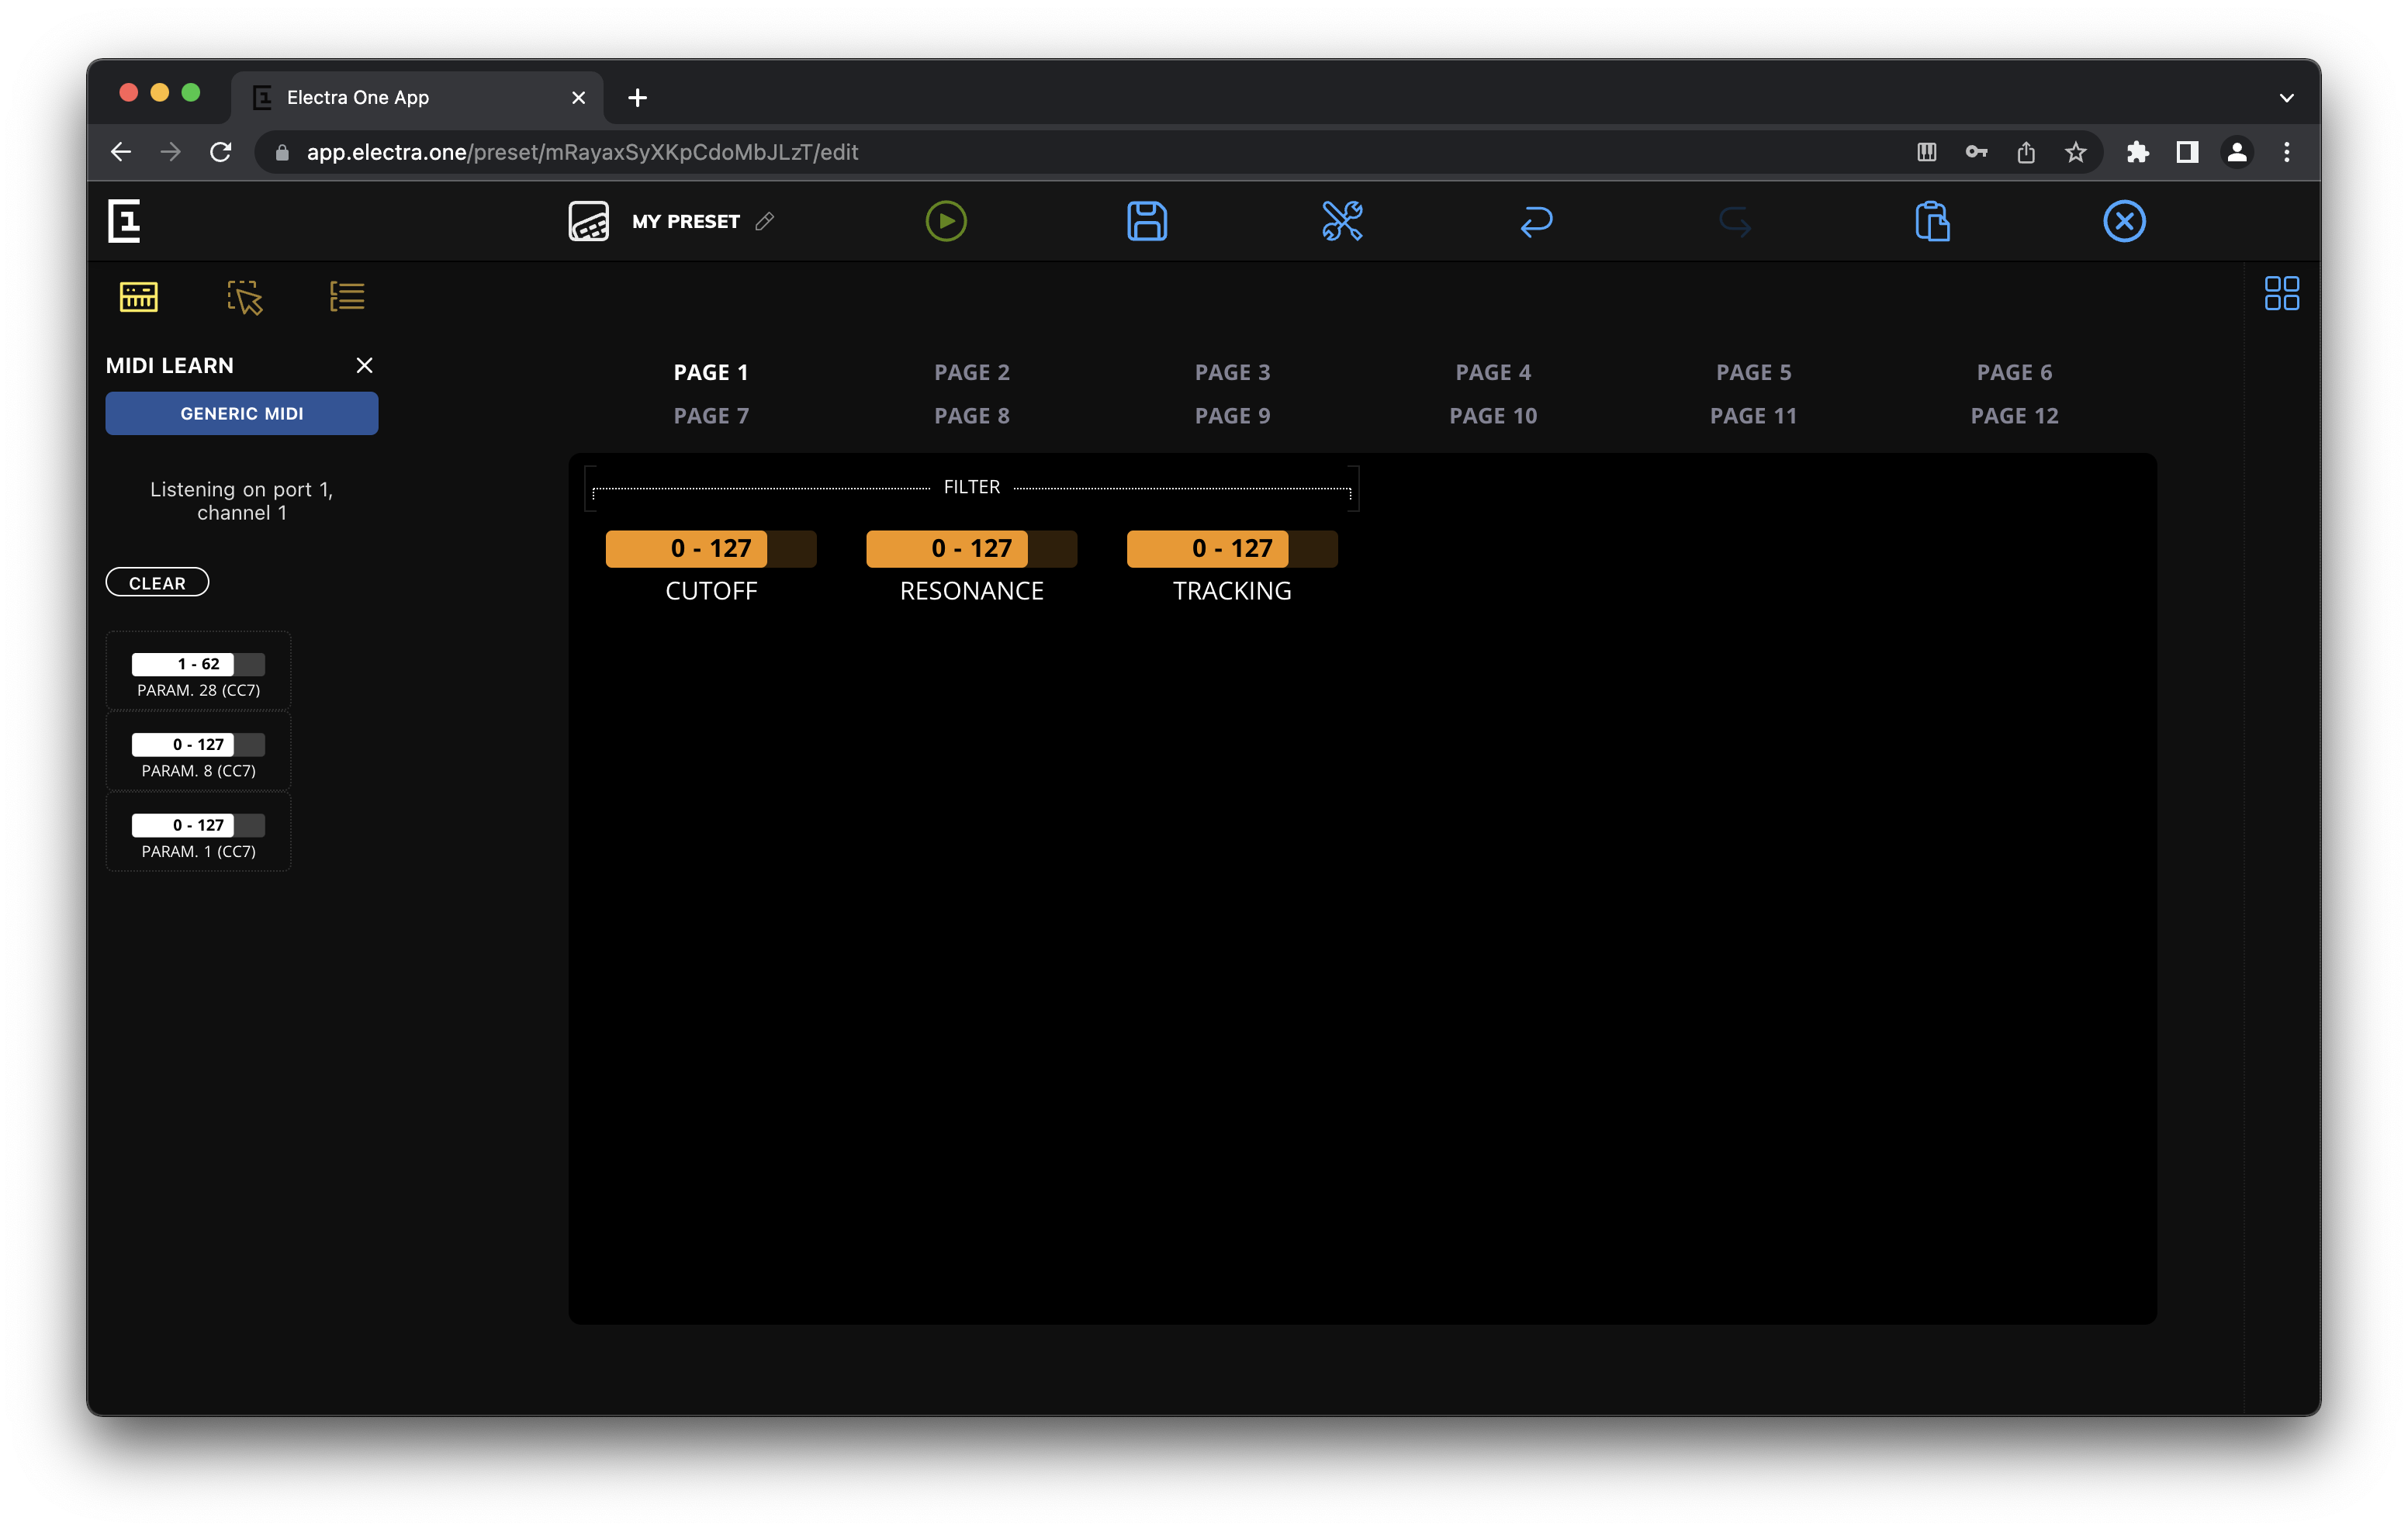Open preset tools with the wrench icon

pos(1342,221)
